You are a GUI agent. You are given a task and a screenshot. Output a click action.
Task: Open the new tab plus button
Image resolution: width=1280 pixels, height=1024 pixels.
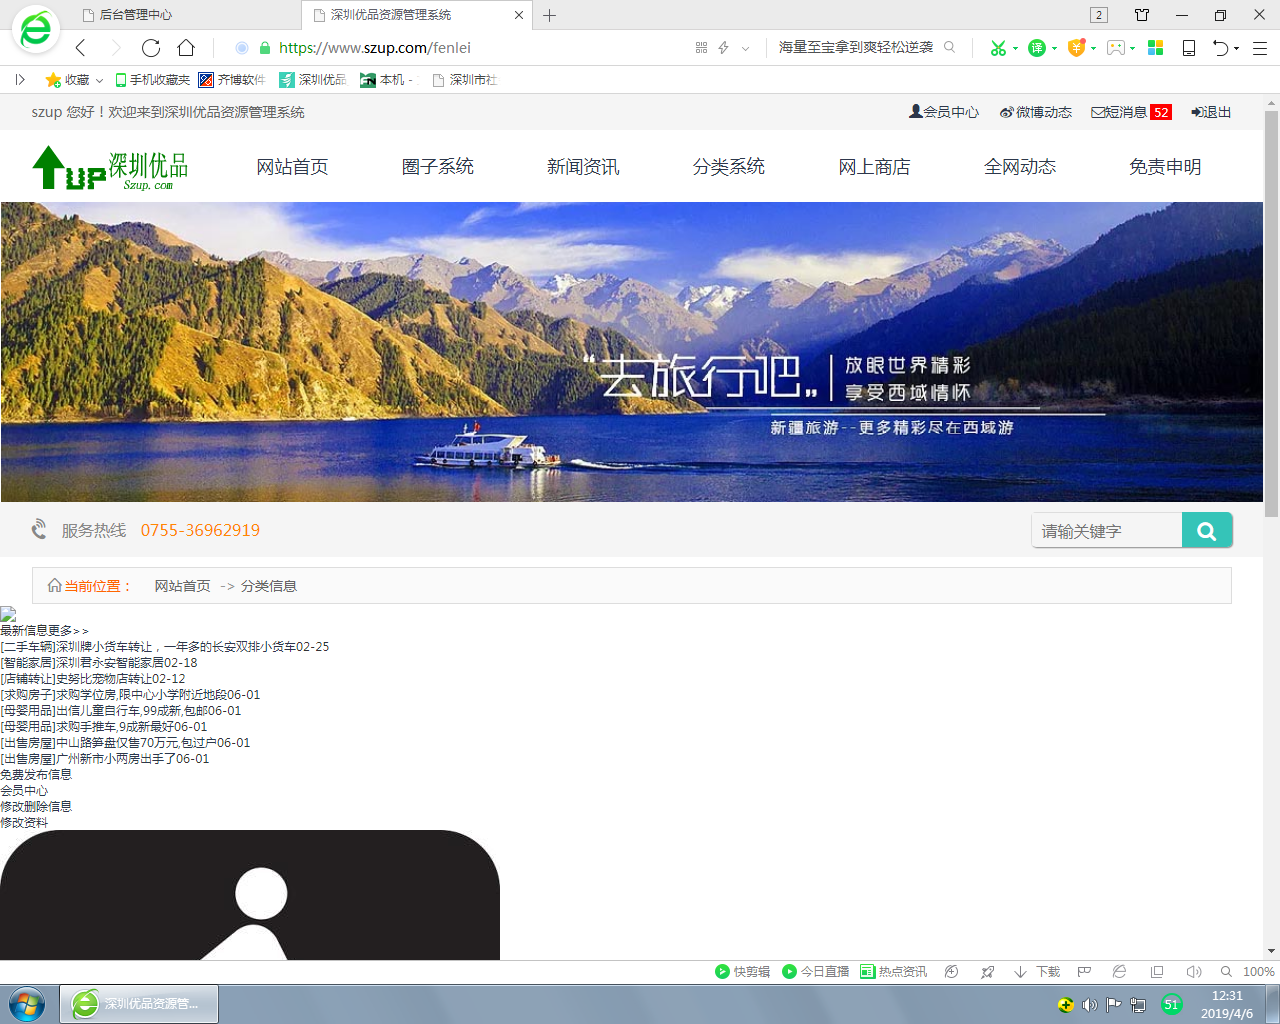(x=549, y=15)
